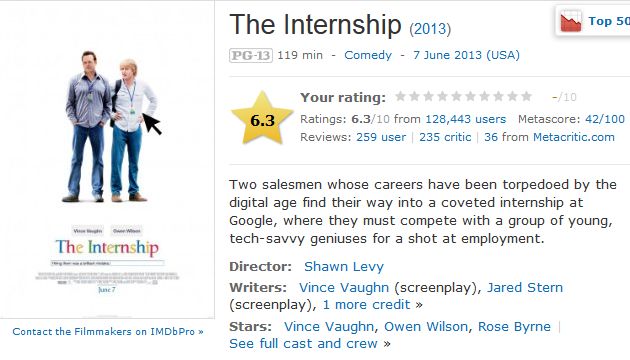Image resolution: width=630 pixels, height=360 pixels.
Task: Expand See full cast and crew
Action: pos(303,344)
